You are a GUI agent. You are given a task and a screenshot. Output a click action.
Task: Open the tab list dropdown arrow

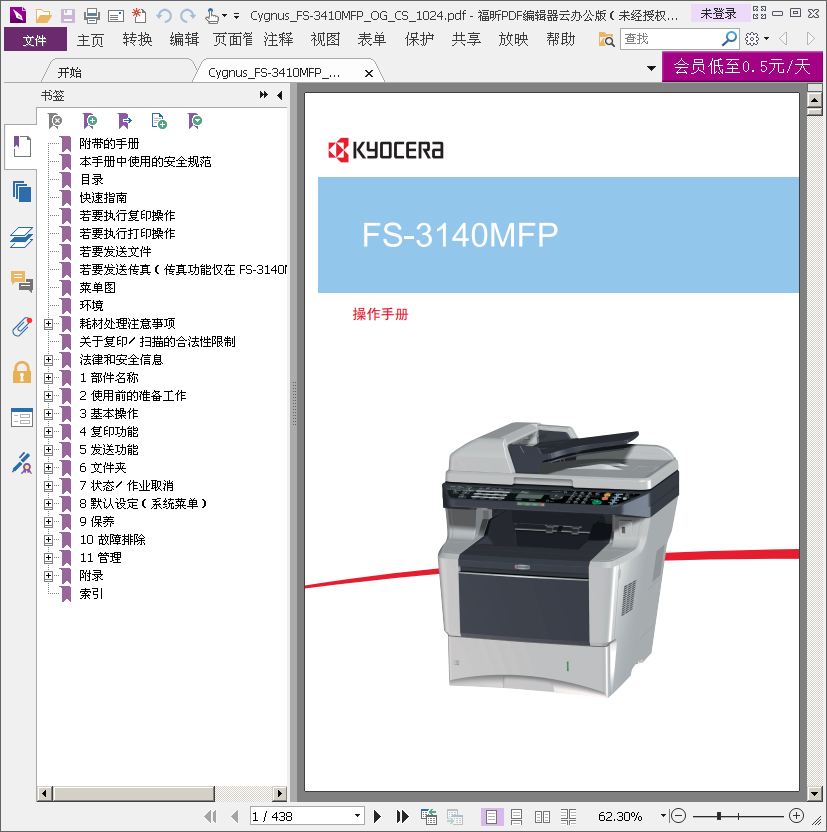(651, 68)
